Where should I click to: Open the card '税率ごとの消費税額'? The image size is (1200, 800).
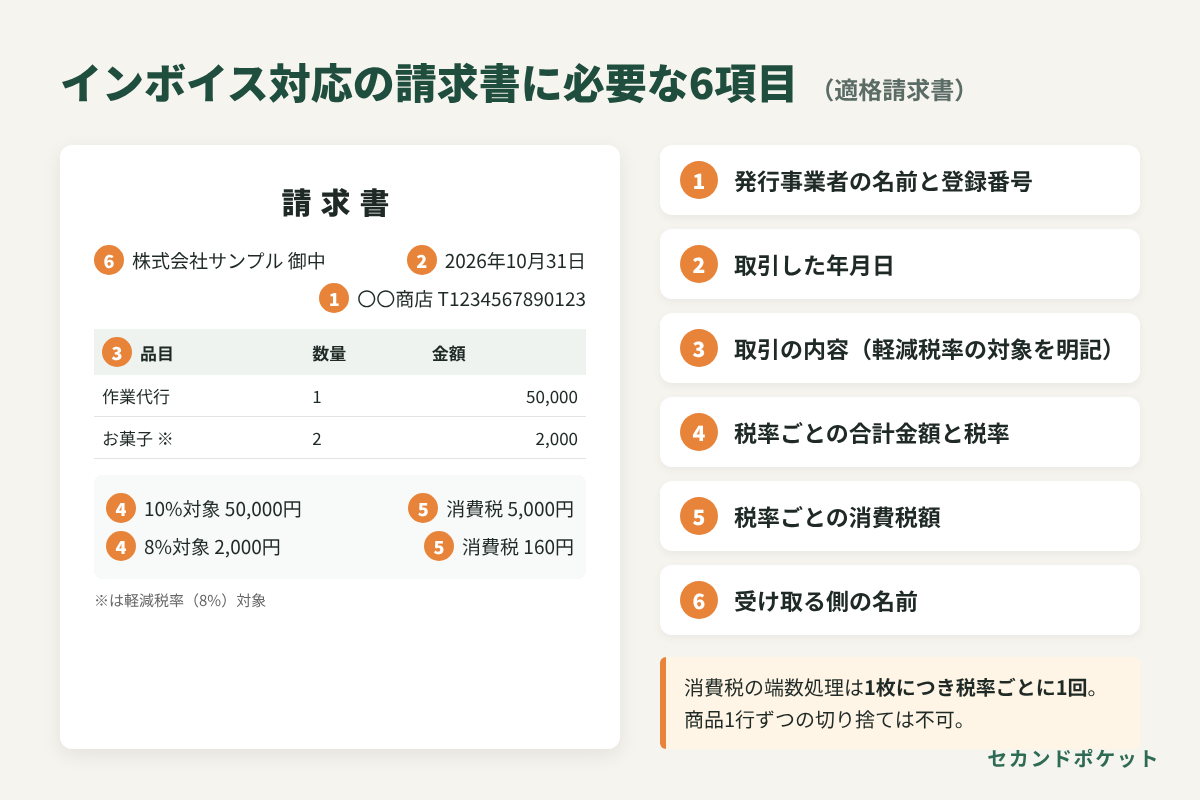[x=900, y=516]
